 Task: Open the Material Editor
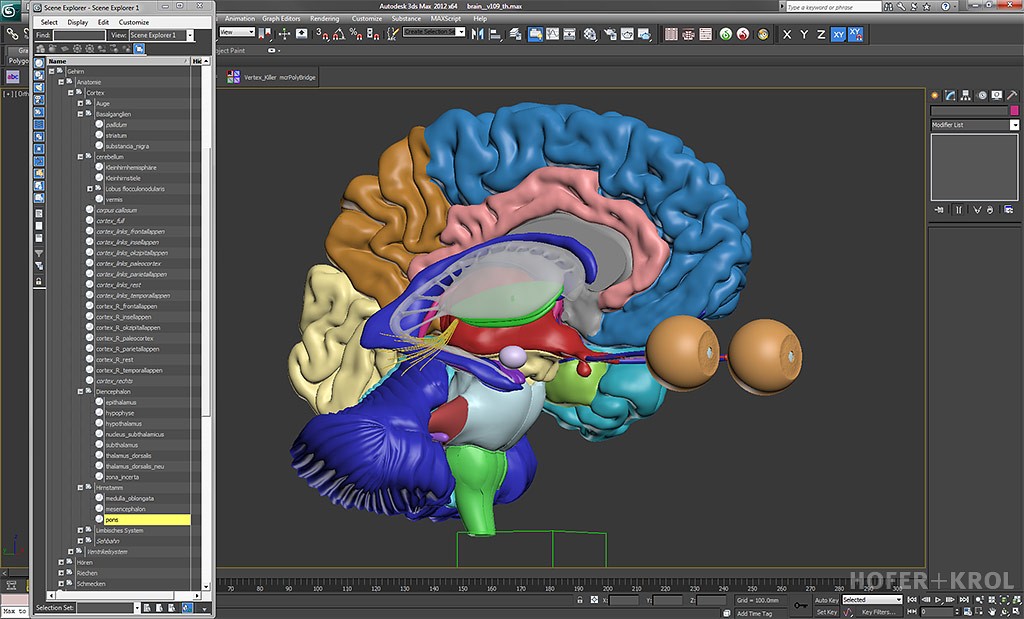pyautogui.click(x=590, y=34)
